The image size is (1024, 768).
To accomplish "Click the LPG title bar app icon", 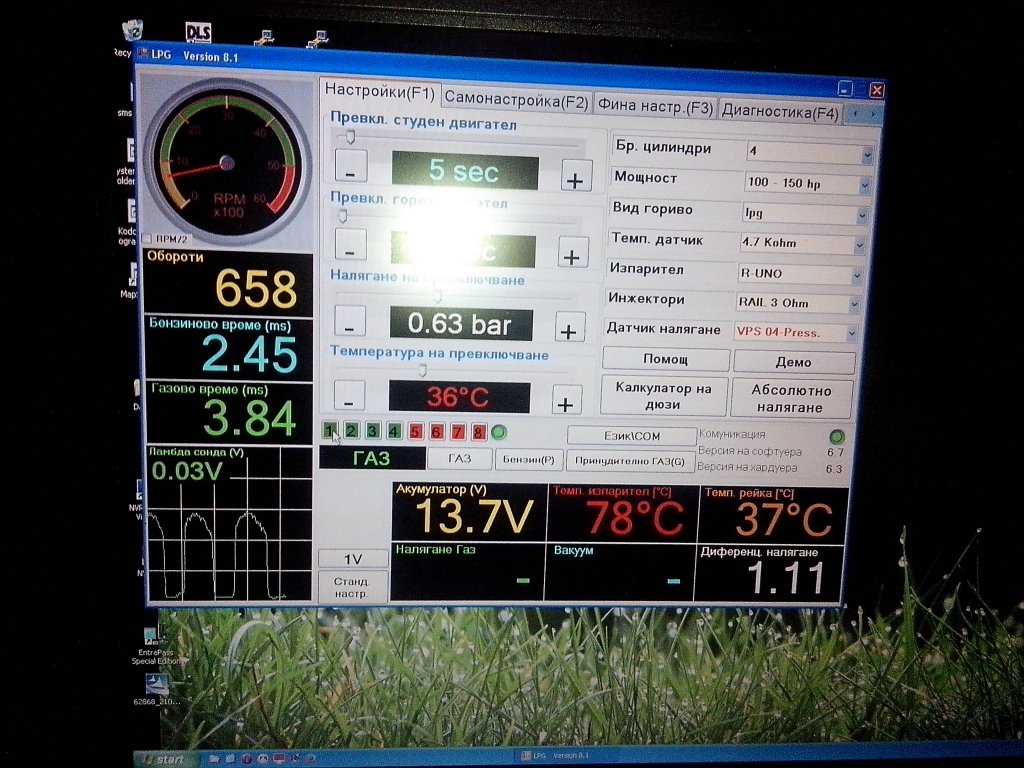I will pos(142,54).
